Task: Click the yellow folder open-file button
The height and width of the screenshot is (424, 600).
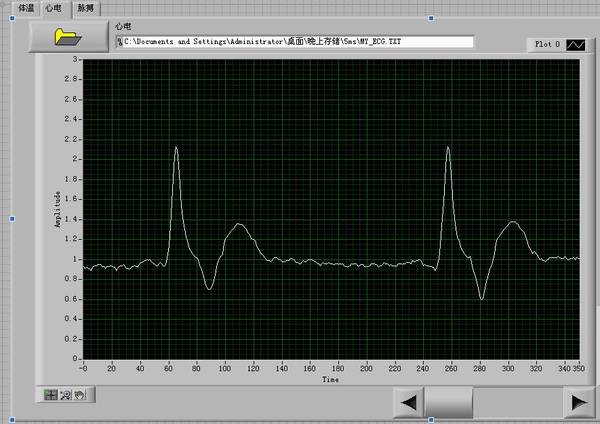Action: pos(69,37)
